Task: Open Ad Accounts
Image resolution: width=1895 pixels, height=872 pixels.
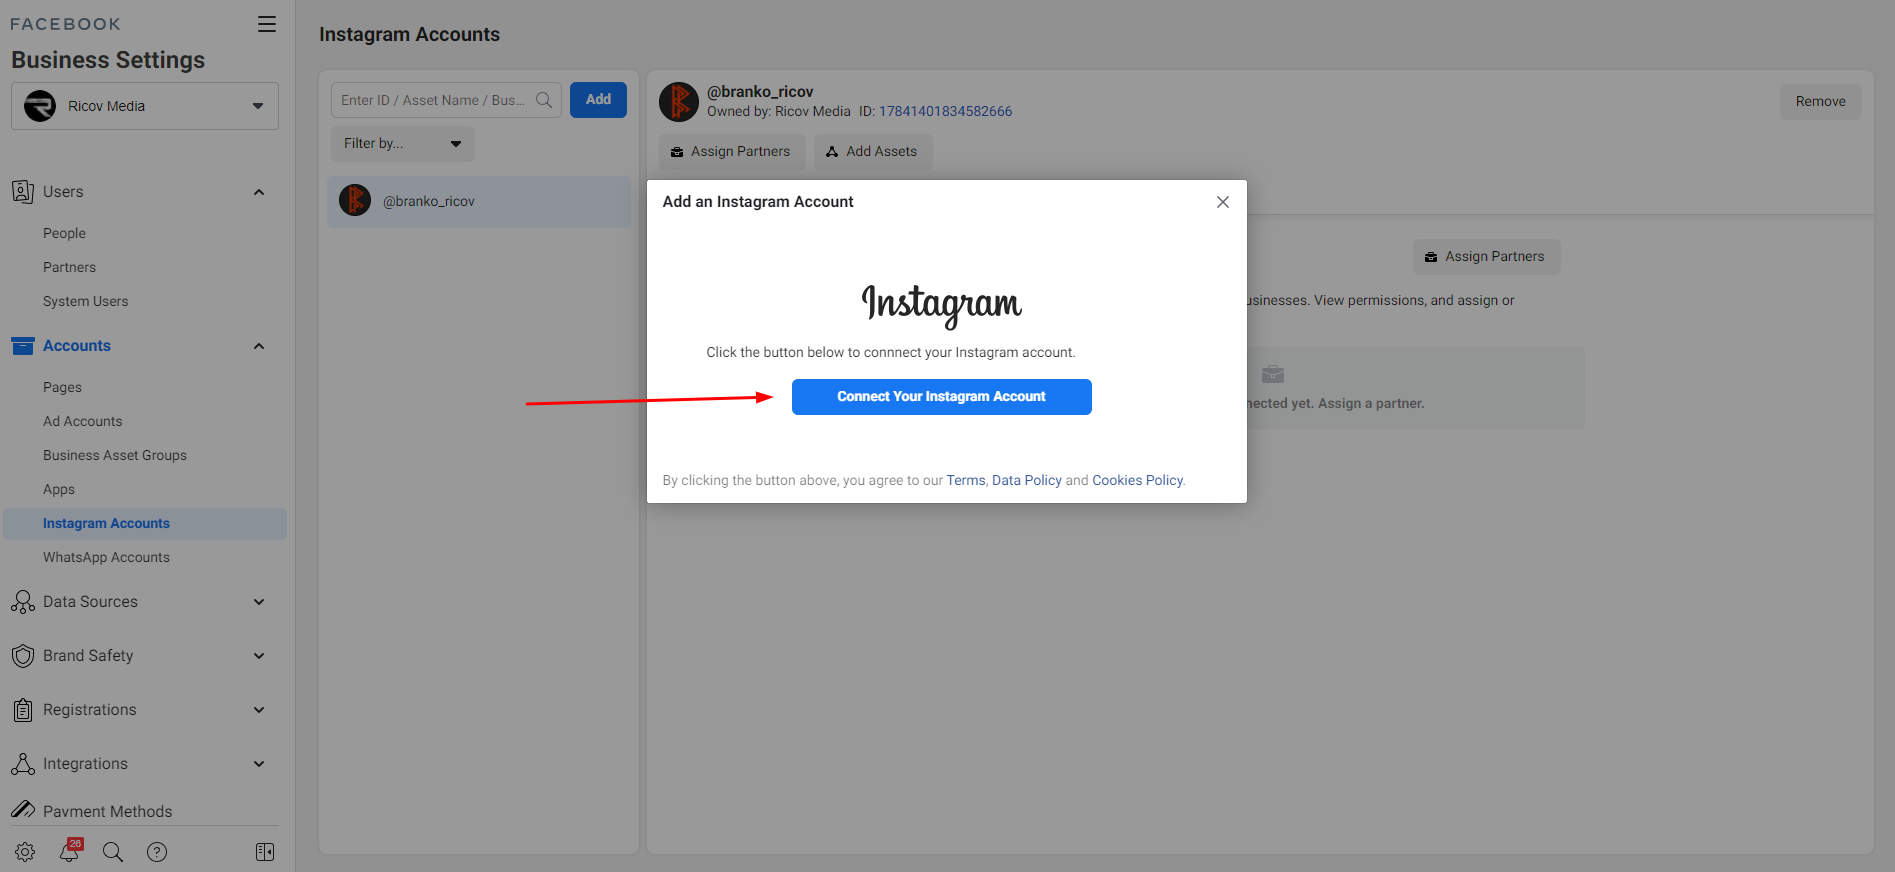Action: point(82,421)
